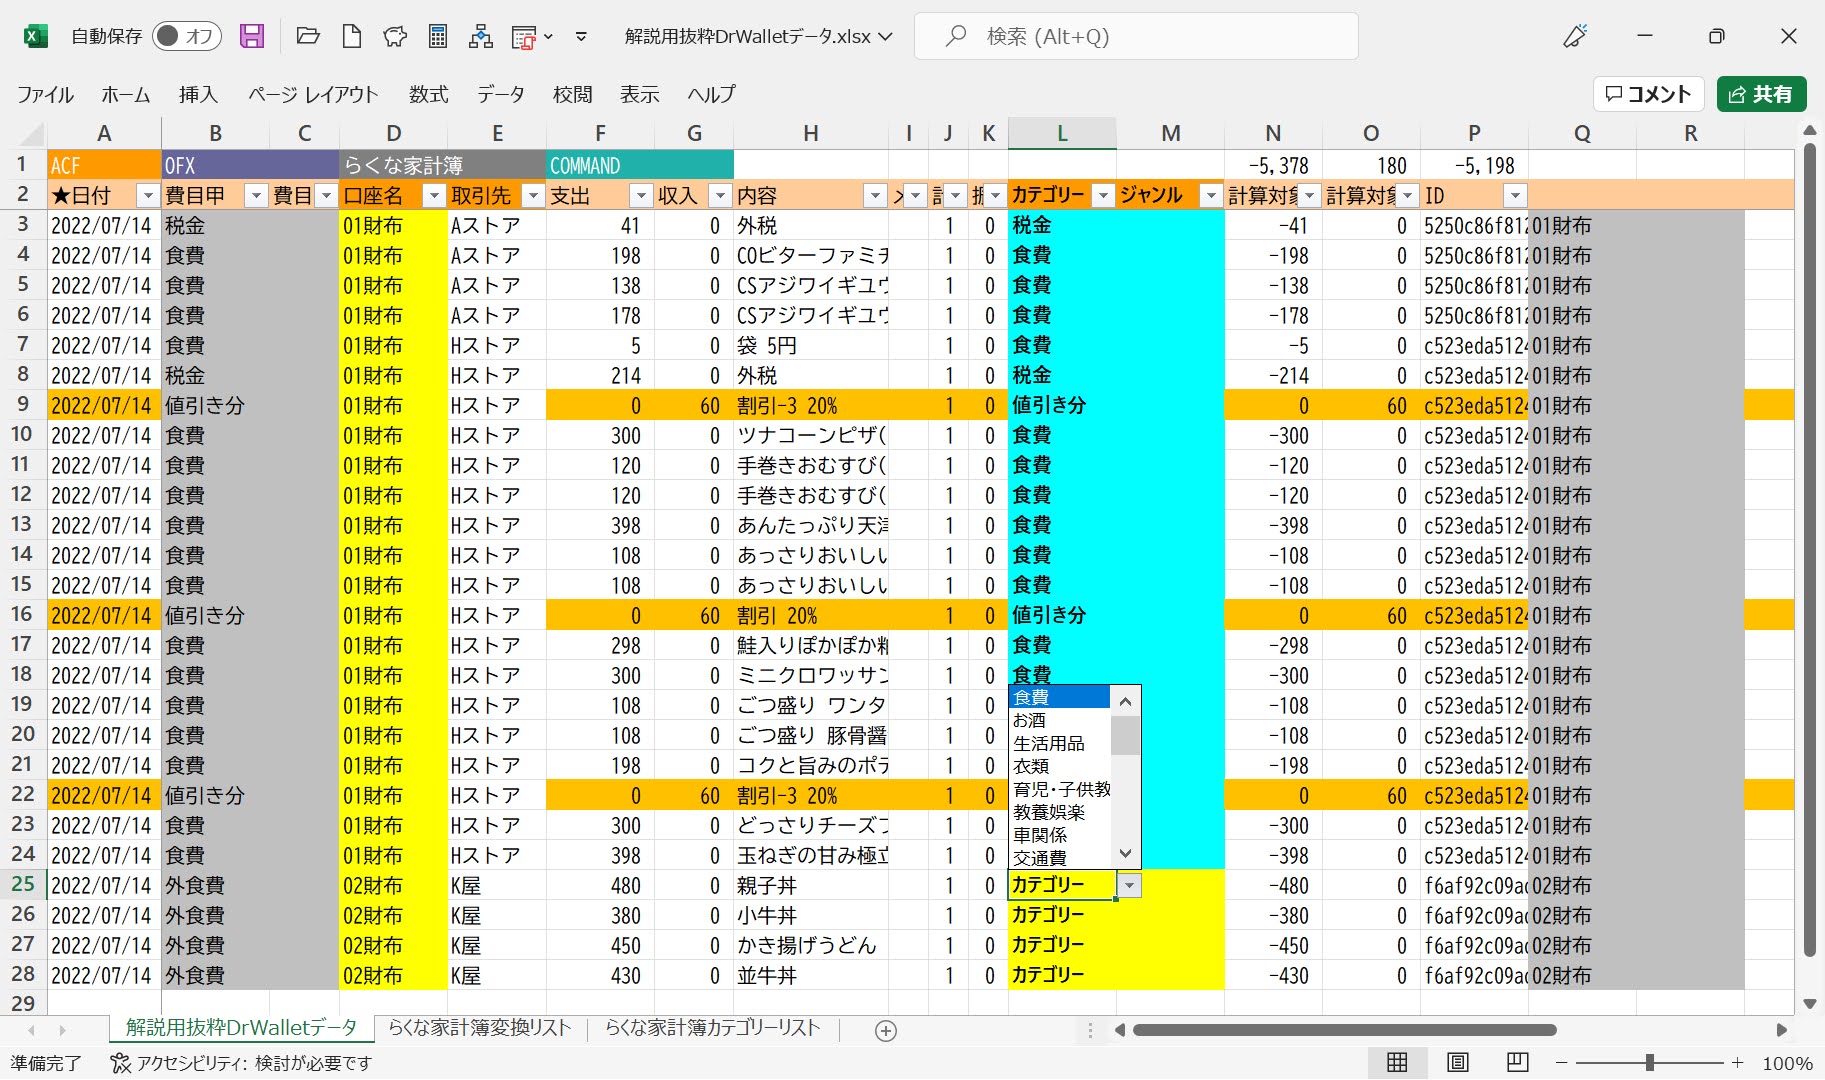Click the piggy bank icon in quick access toolbar
The width and height of the screenshot is (1825, 1080).
(x=395, y=37)
